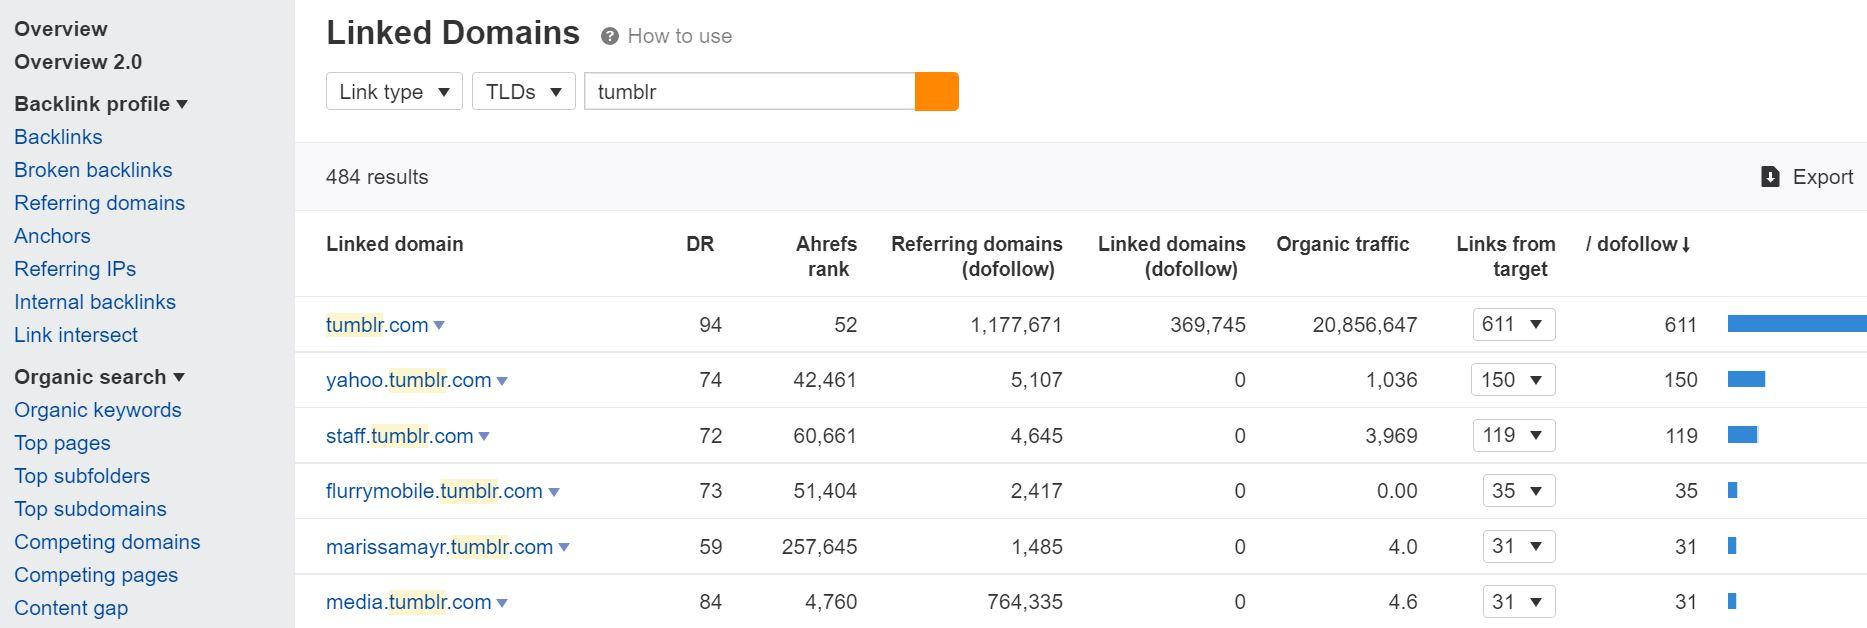Screen dimensions: 1867x628
Task: Open the flurrymobile.tumblr.com domain link
Action: (434, 491)
